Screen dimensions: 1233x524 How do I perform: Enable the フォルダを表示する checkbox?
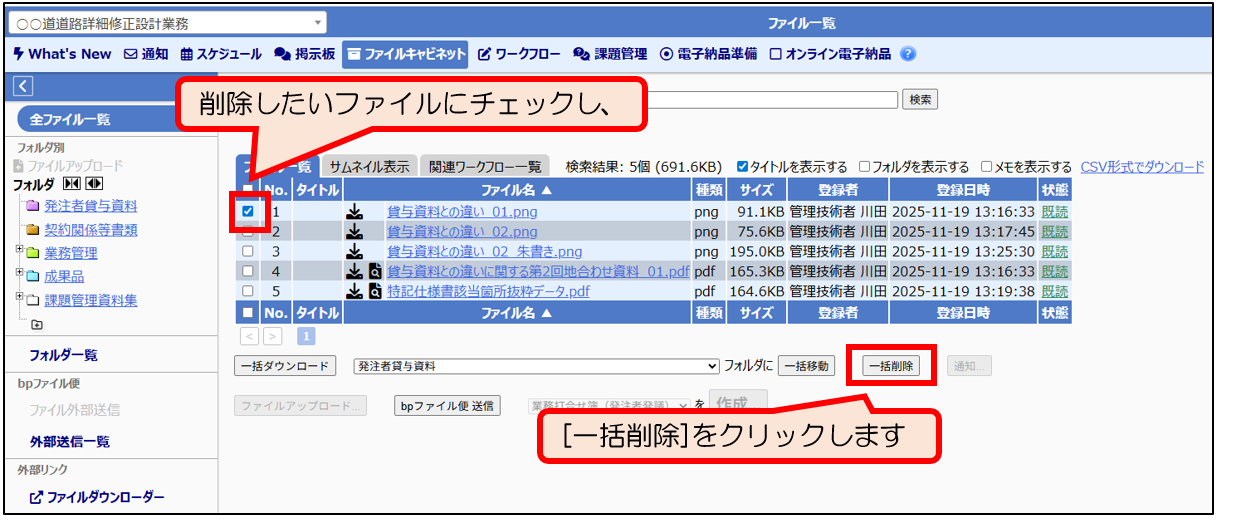point(865,167)
